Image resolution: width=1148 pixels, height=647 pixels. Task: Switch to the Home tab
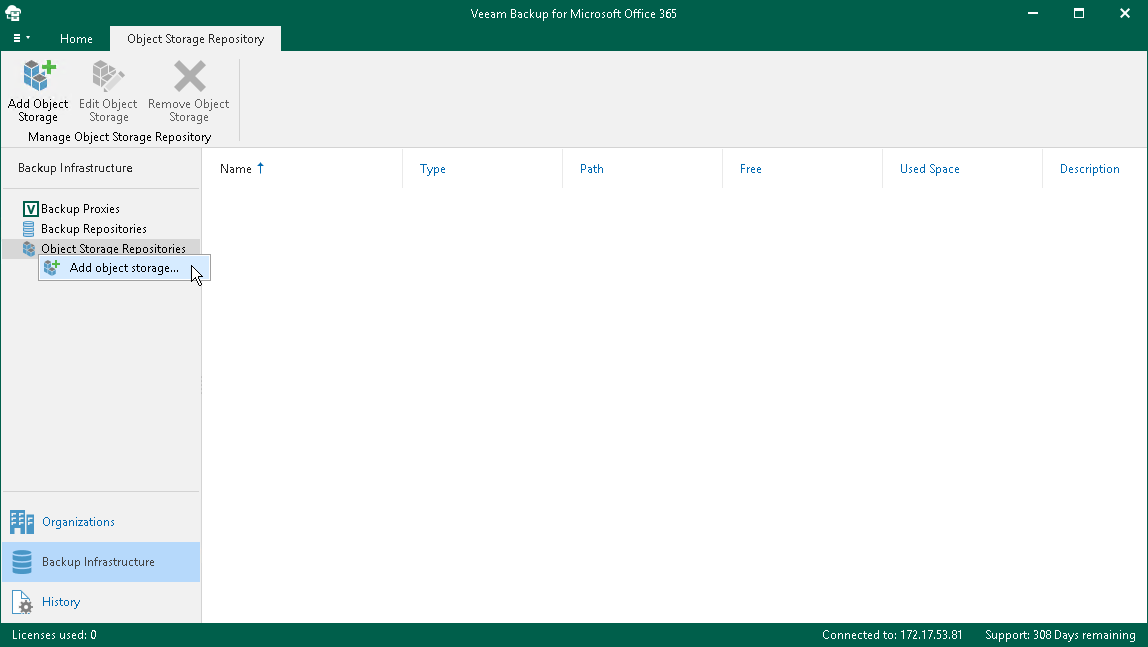pos(76,39)
